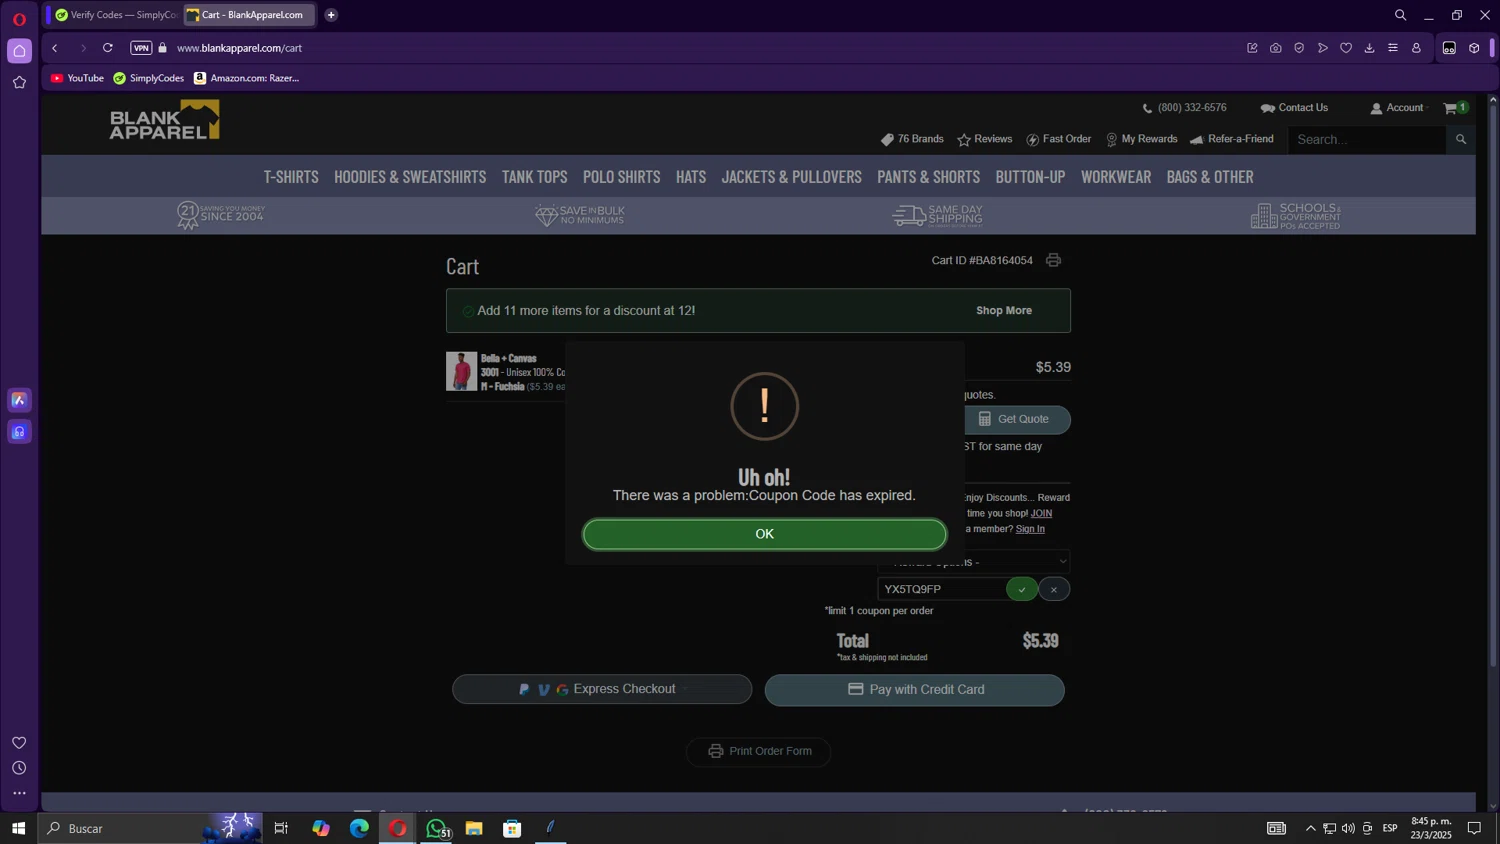1500x844 pixels.
Task: Open SimplyCodes bookmark
Action: pos(149,78)
